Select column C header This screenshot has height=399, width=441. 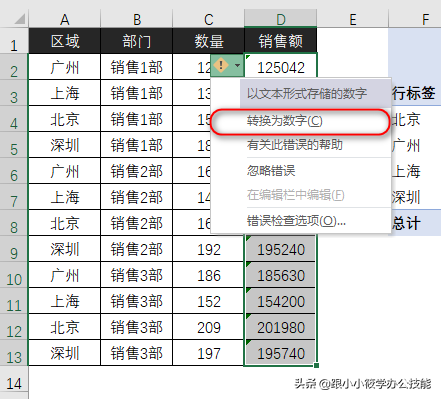tap(209, 19)
